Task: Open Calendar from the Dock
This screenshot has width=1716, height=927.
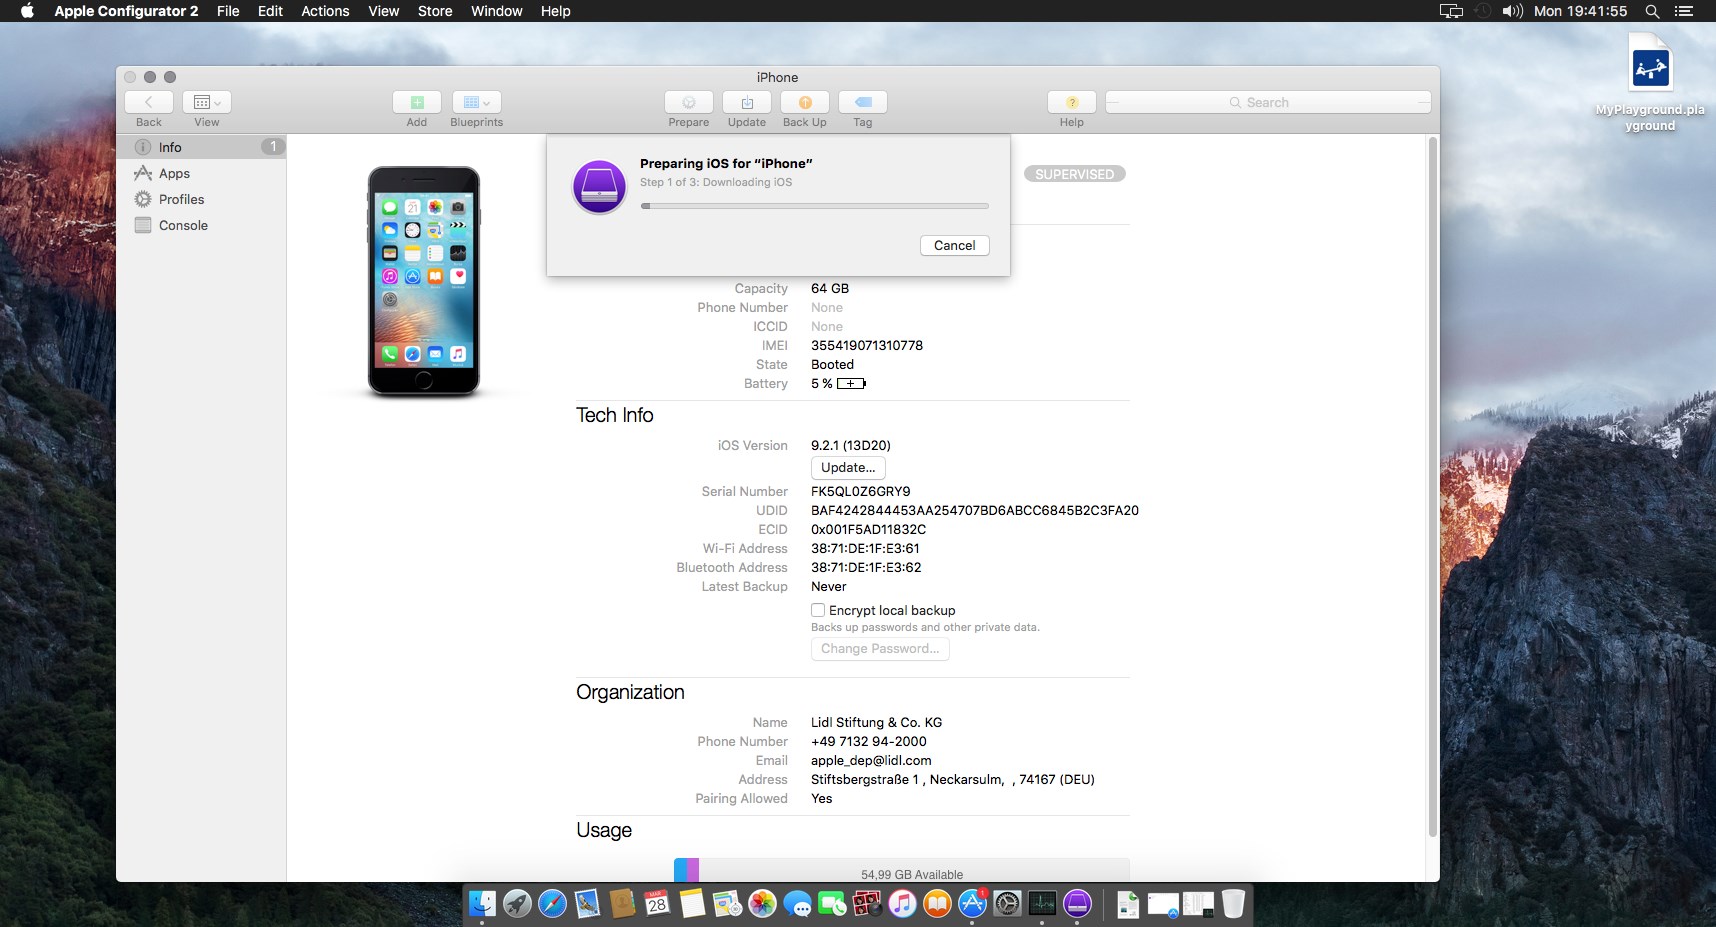Action: tap(657, 904)
